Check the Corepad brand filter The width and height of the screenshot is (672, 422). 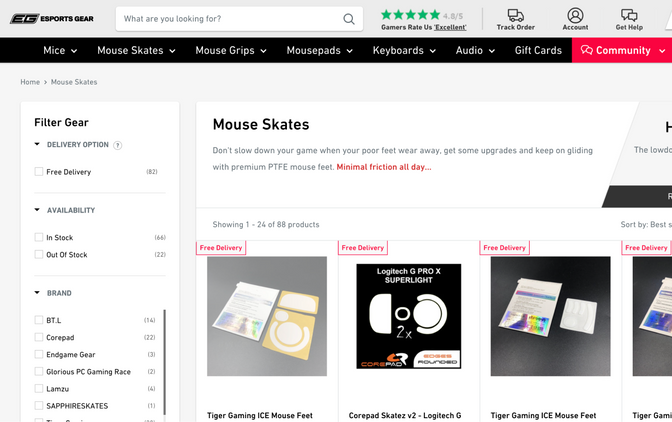tap(39, 338)
